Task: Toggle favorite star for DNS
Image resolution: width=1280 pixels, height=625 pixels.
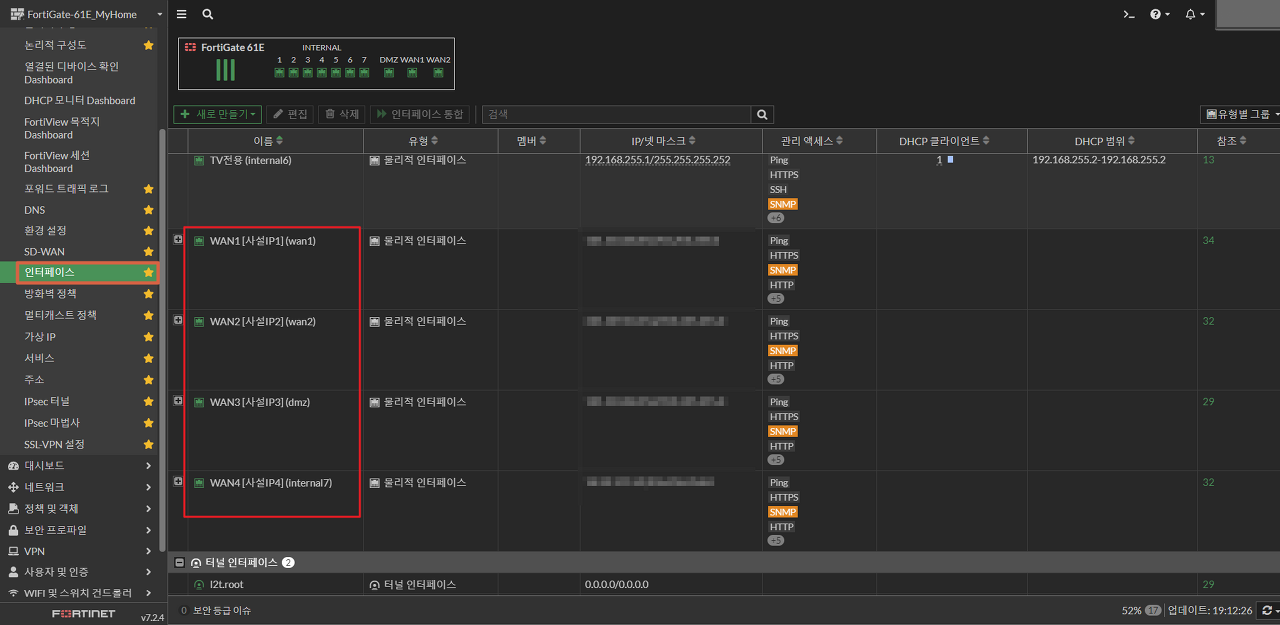Action: pos(148,210)
